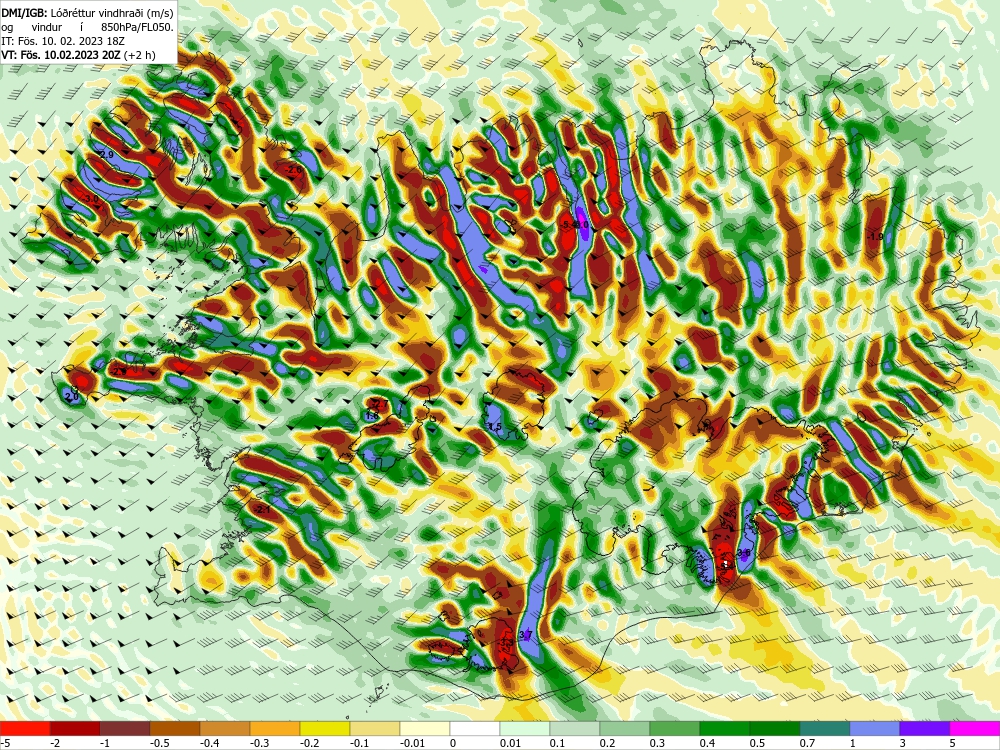
Task: Click the '-1.9' value label in the east
Action: click(876, 237)
